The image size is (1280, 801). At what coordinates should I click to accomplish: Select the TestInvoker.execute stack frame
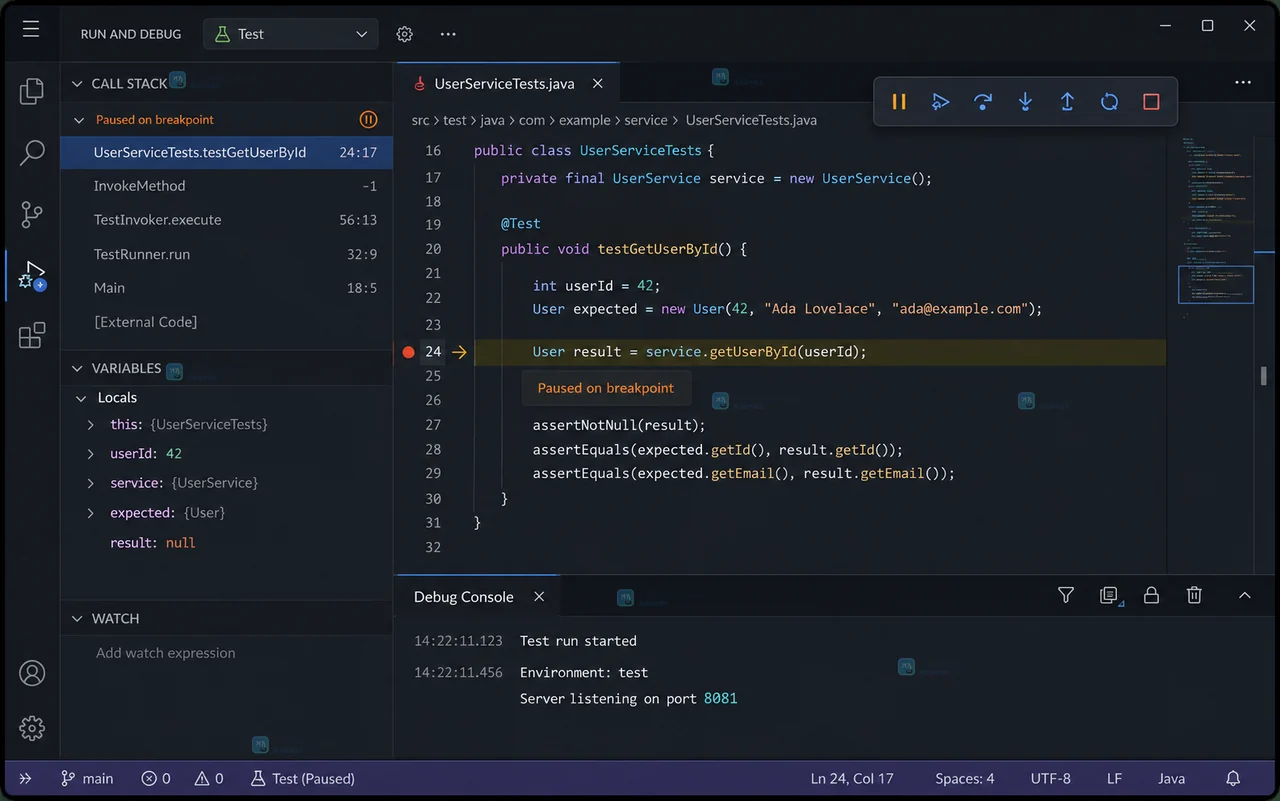point(227,220)
